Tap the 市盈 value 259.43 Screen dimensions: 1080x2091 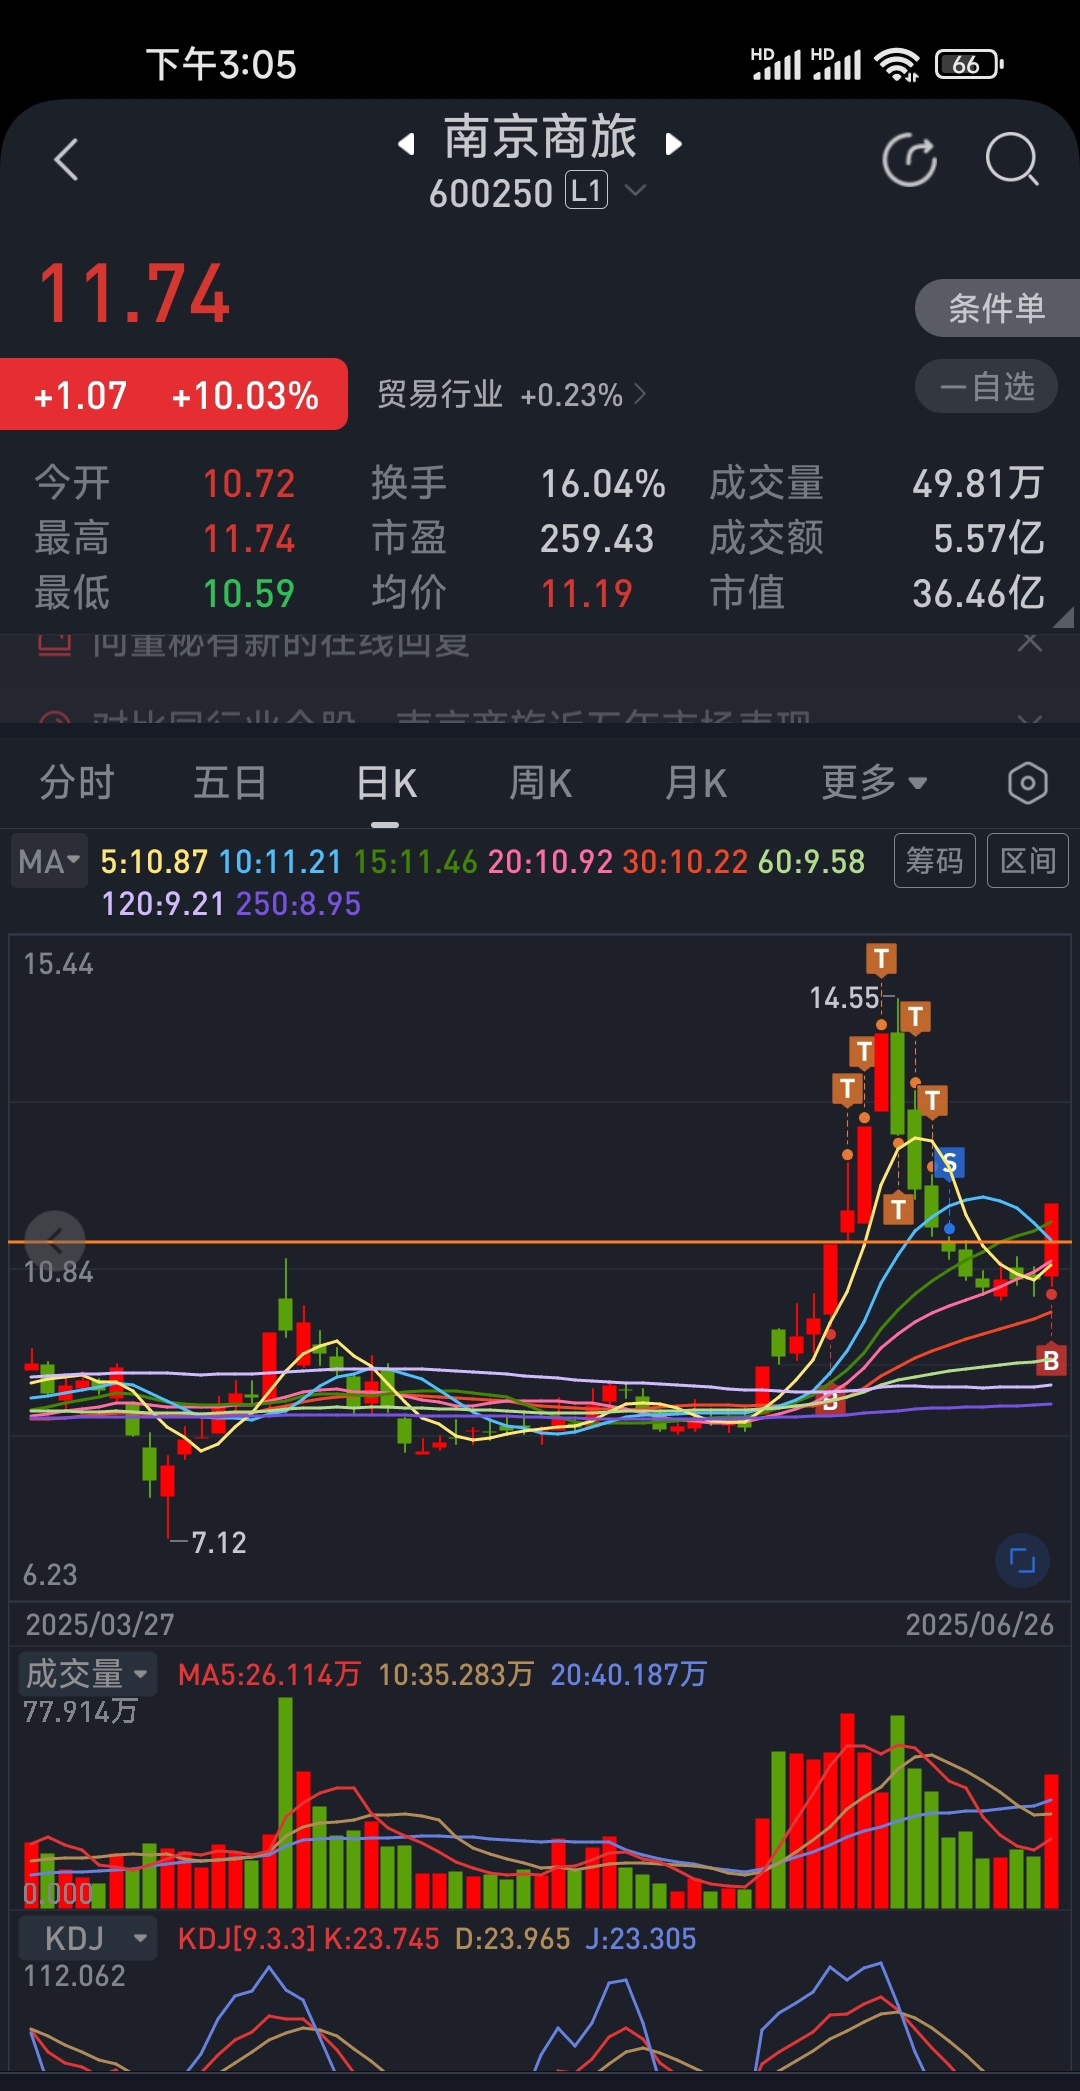point(597,539)
